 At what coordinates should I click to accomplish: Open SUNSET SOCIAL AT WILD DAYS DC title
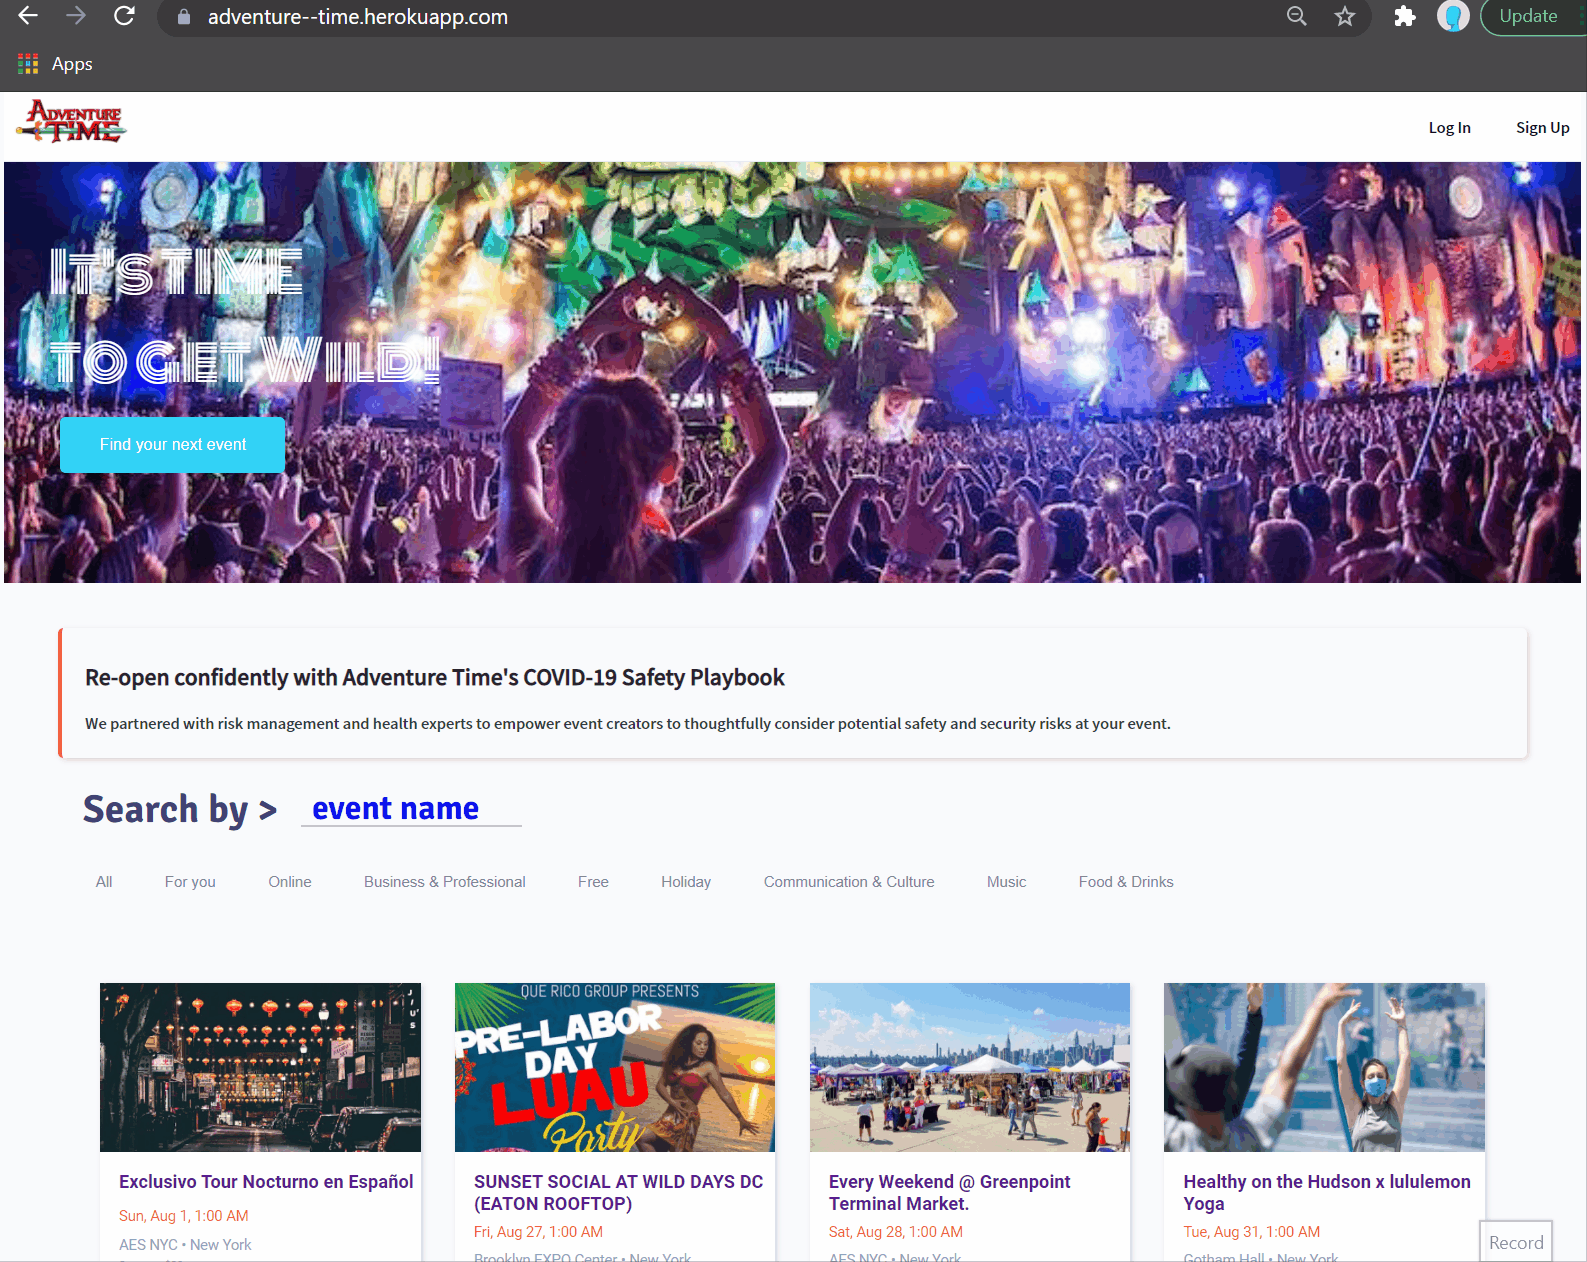[x=618, y=1193]
